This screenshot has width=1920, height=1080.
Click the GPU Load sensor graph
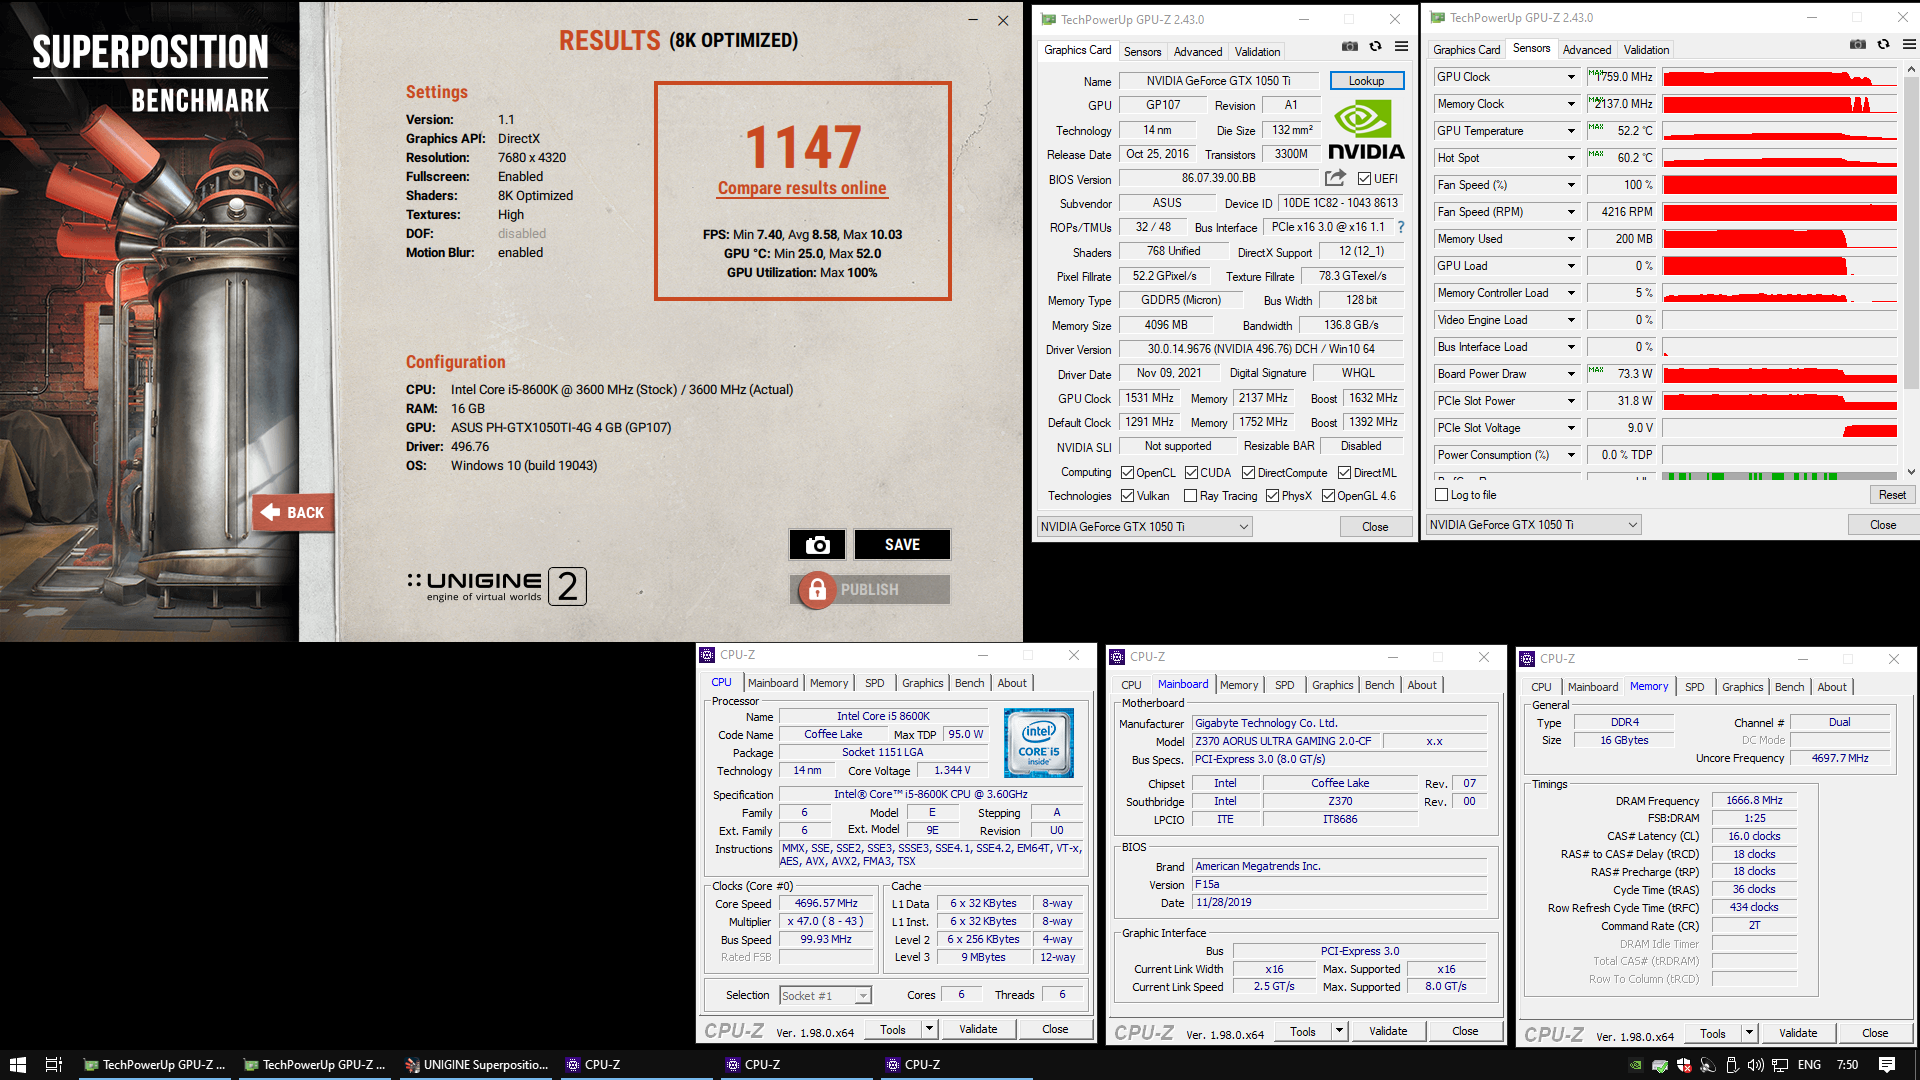1780,266
